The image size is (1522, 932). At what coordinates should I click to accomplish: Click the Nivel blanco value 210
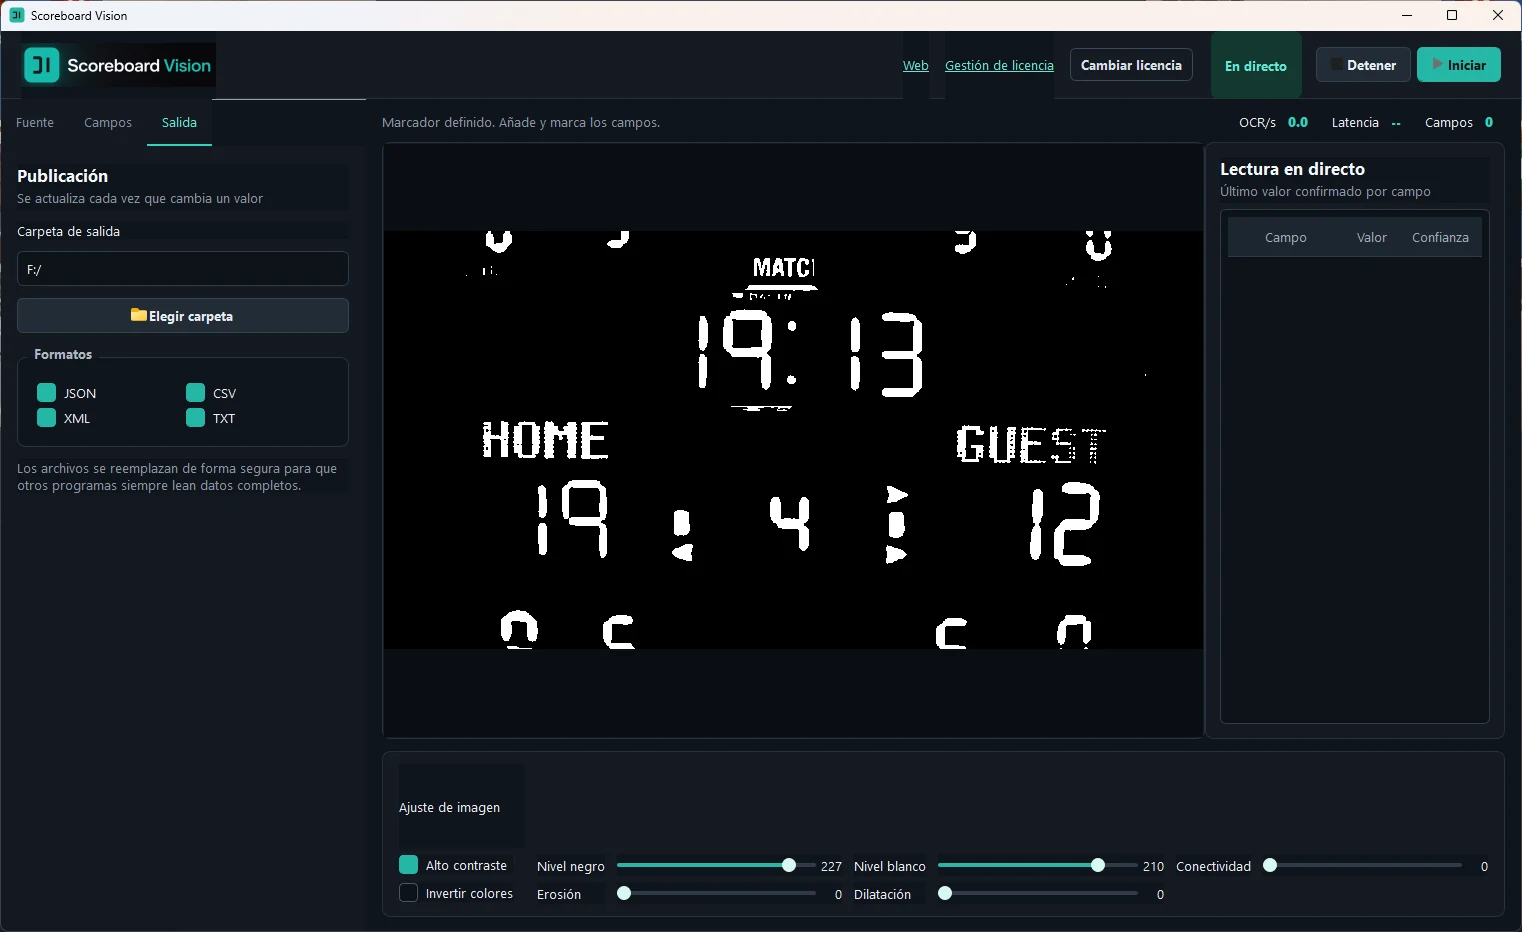[x=1153, y=866]
